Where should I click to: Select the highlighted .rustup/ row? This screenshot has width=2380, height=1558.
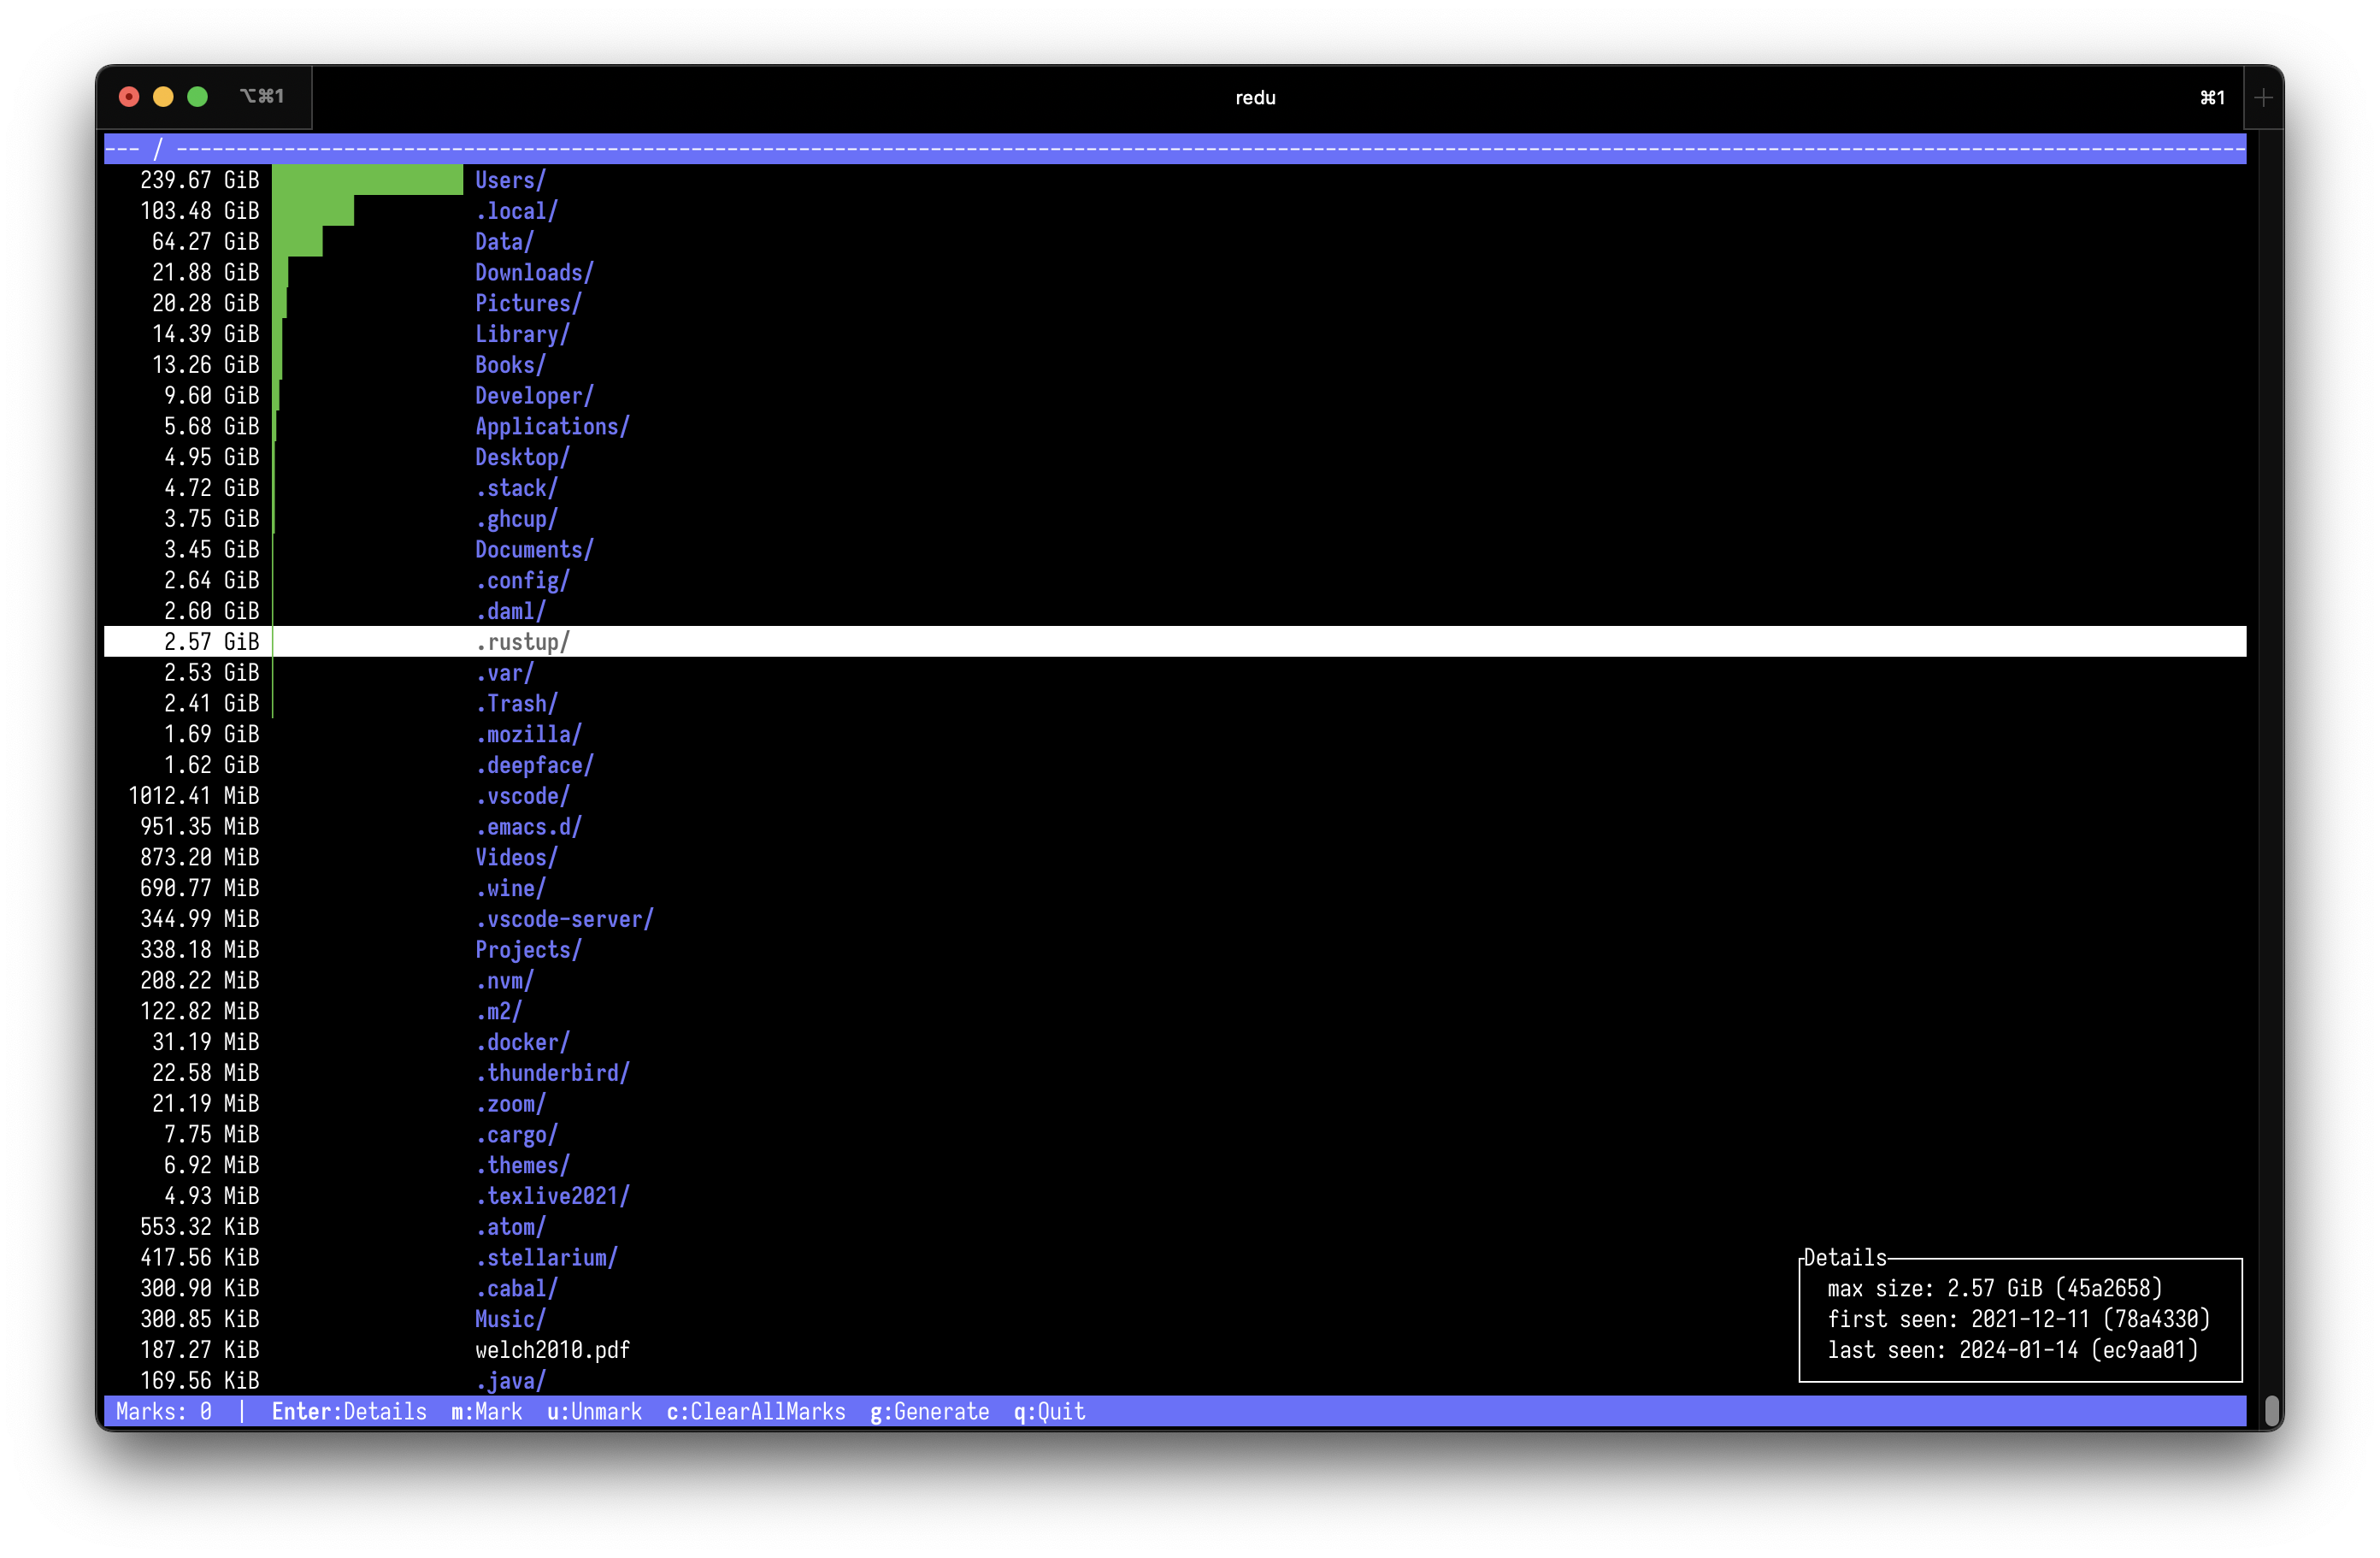(522, 642)
